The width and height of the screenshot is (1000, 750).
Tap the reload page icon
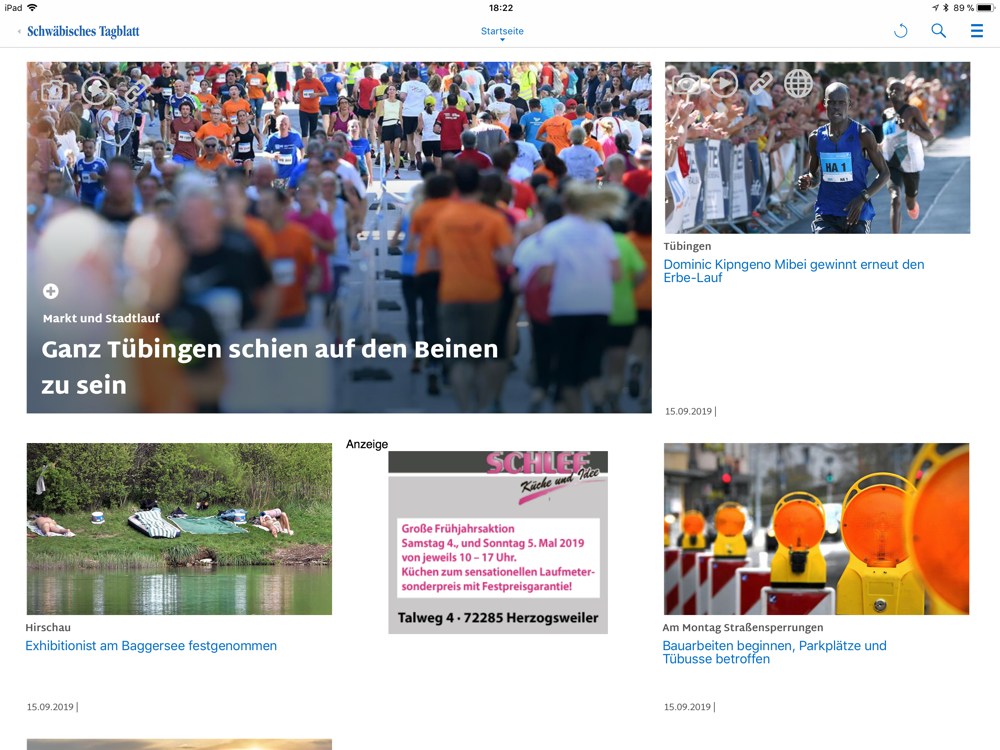pyautogui.click(x=901, y=31)
